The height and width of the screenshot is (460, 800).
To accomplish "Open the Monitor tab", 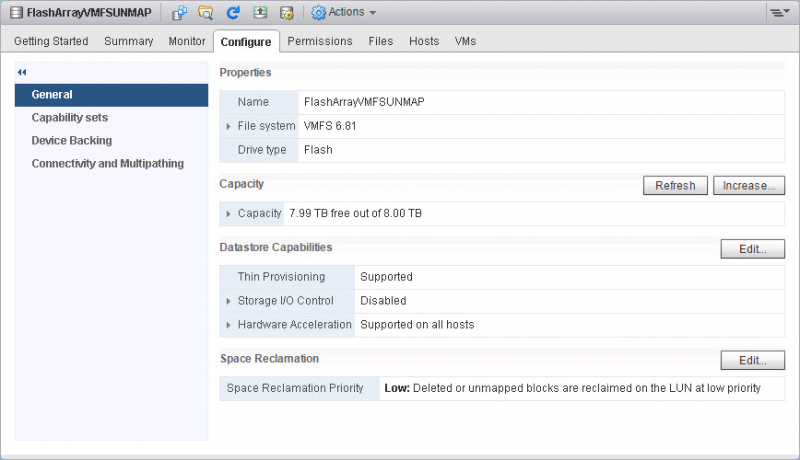I will click(187, 41).
